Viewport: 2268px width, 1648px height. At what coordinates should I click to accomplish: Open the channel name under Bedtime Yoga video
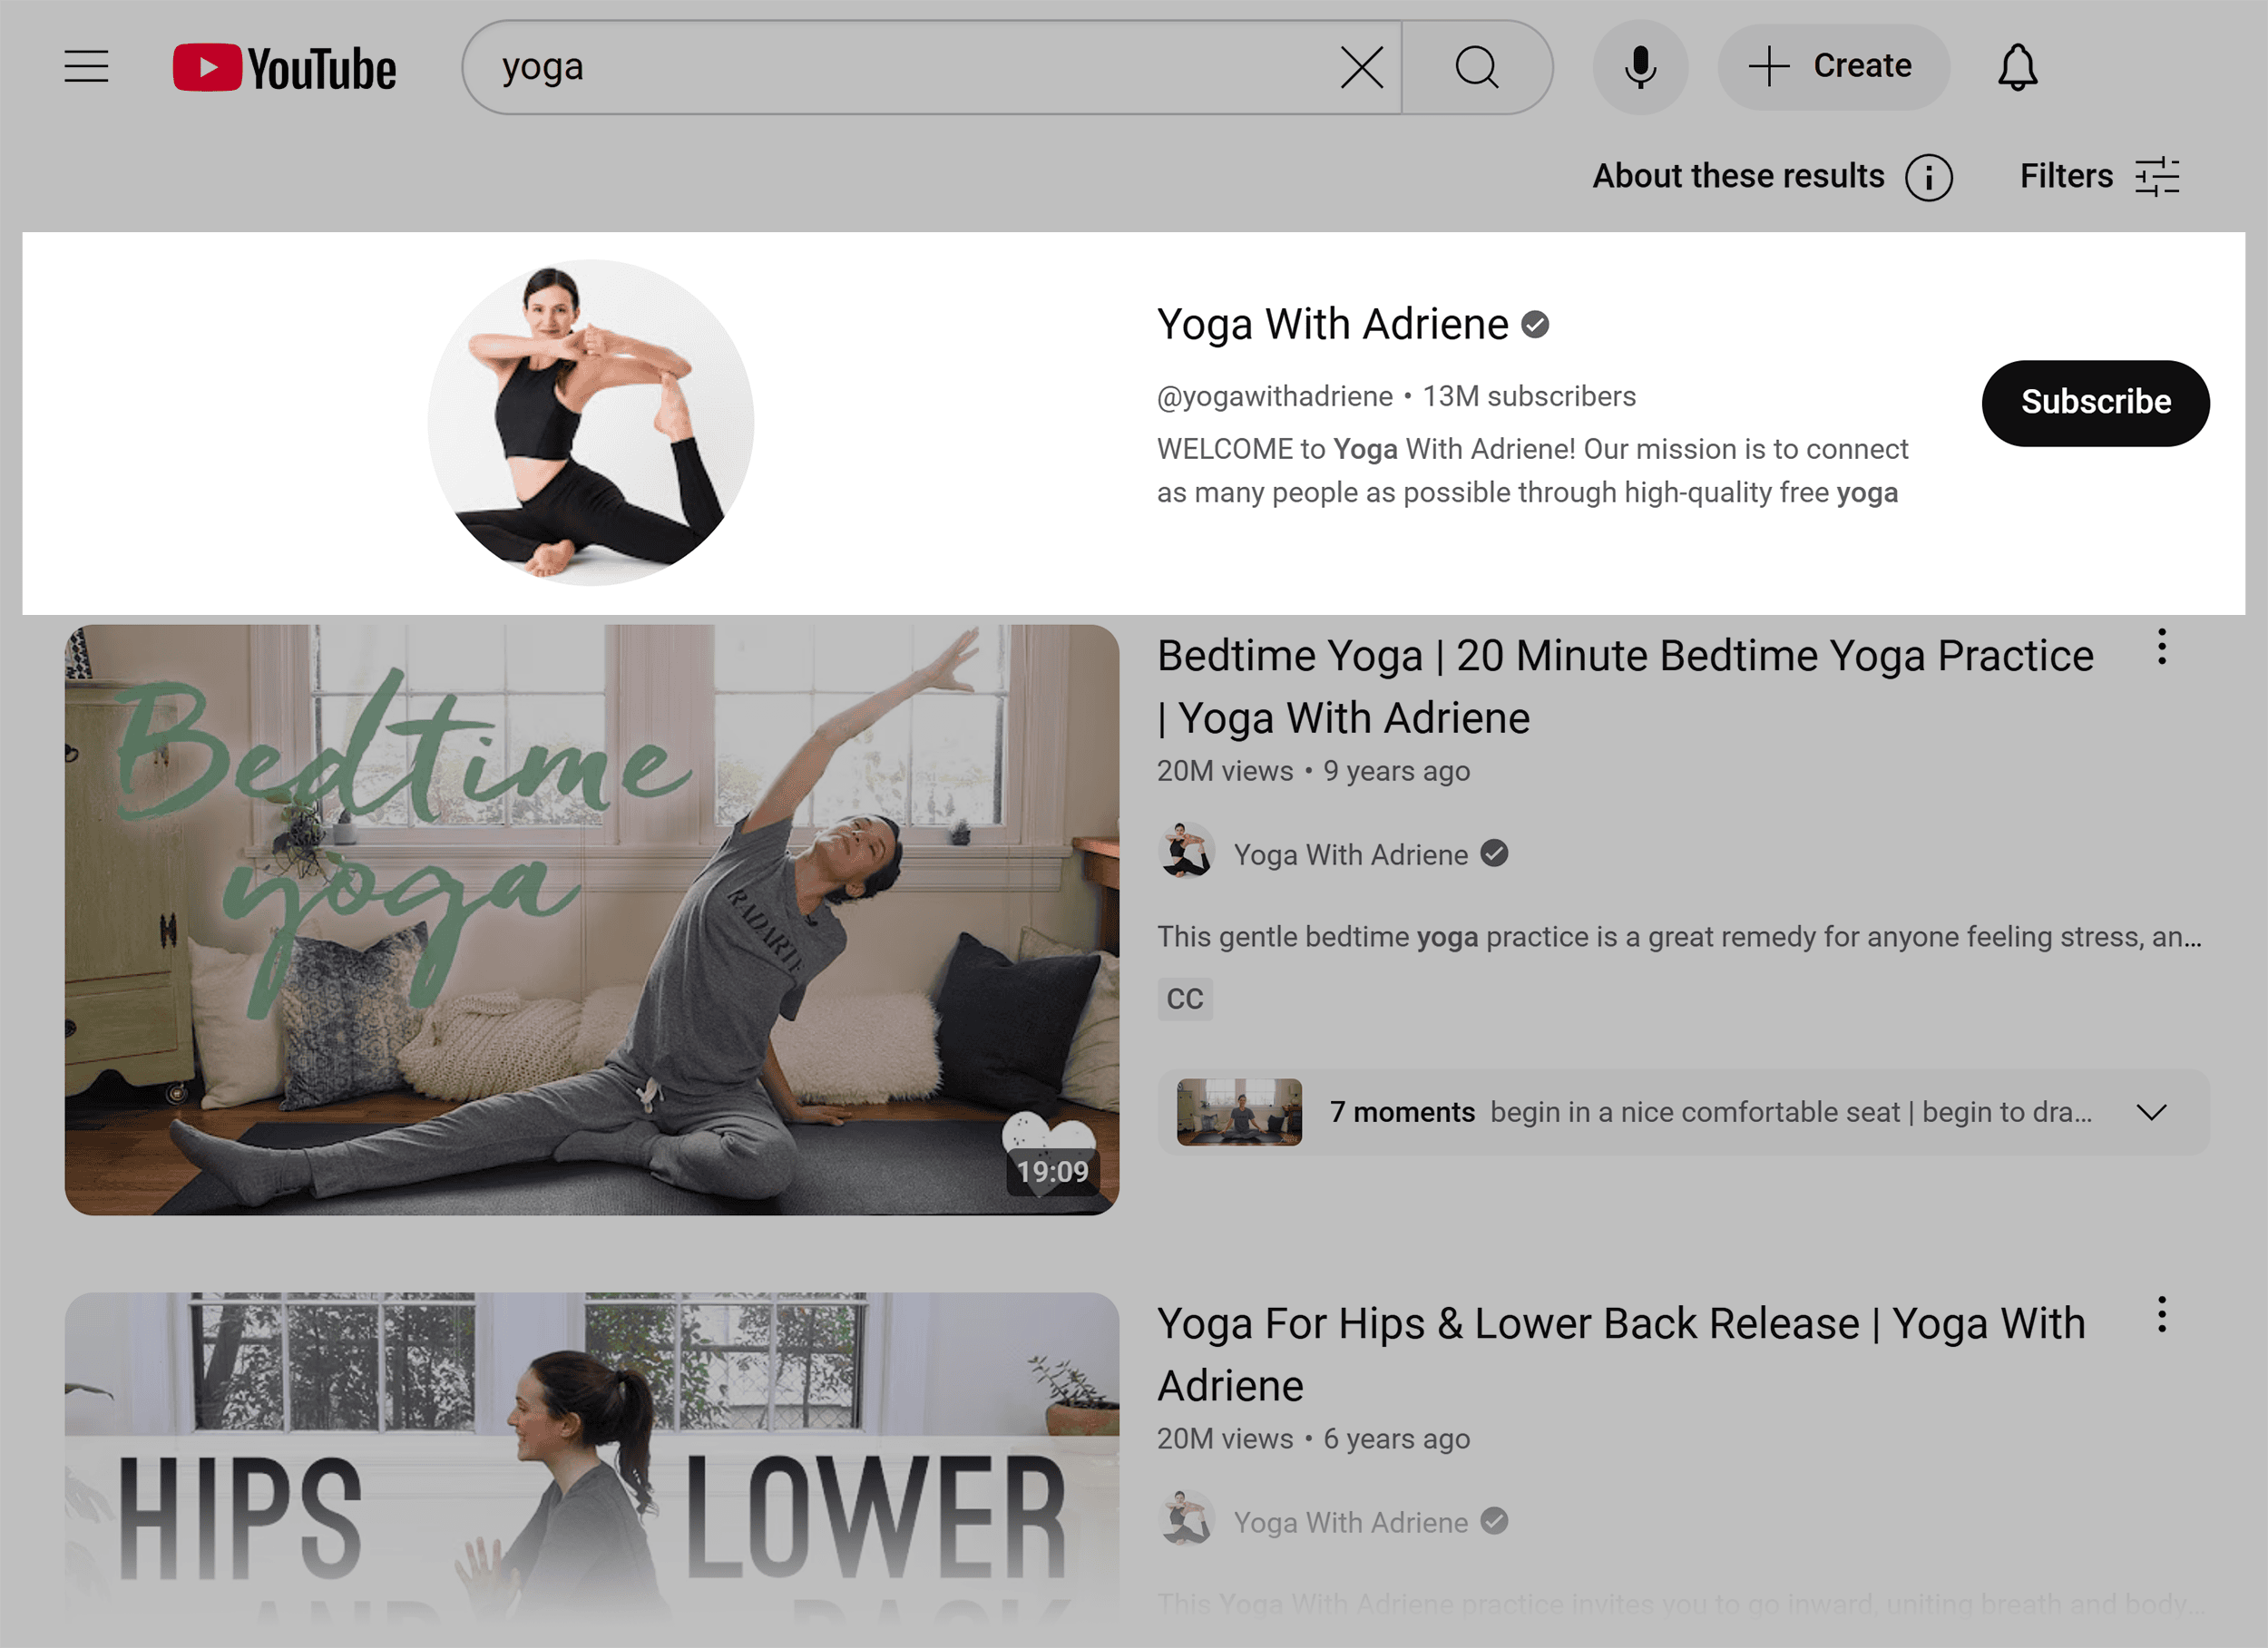[1350, 855]
